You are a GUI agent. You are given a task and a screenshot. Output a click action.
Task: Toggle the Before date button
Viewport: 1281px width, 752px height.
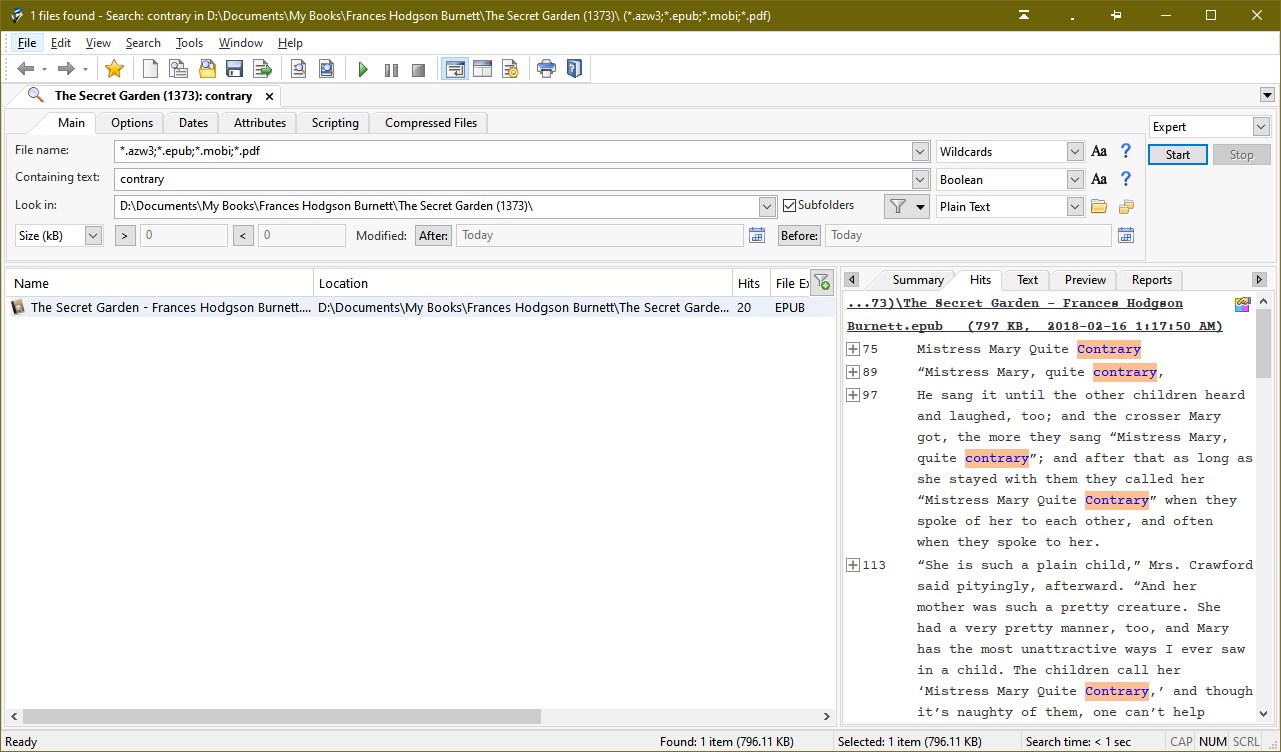(x=800, y=235)
